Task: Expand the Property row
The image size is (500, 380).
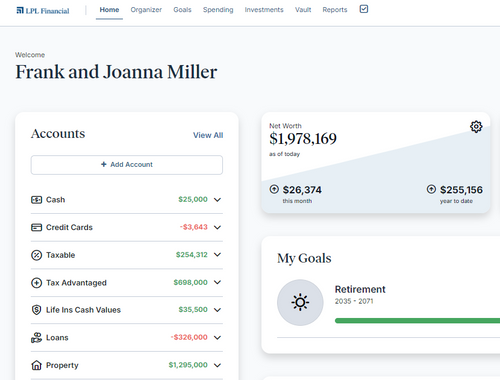Action: point(217,365)
